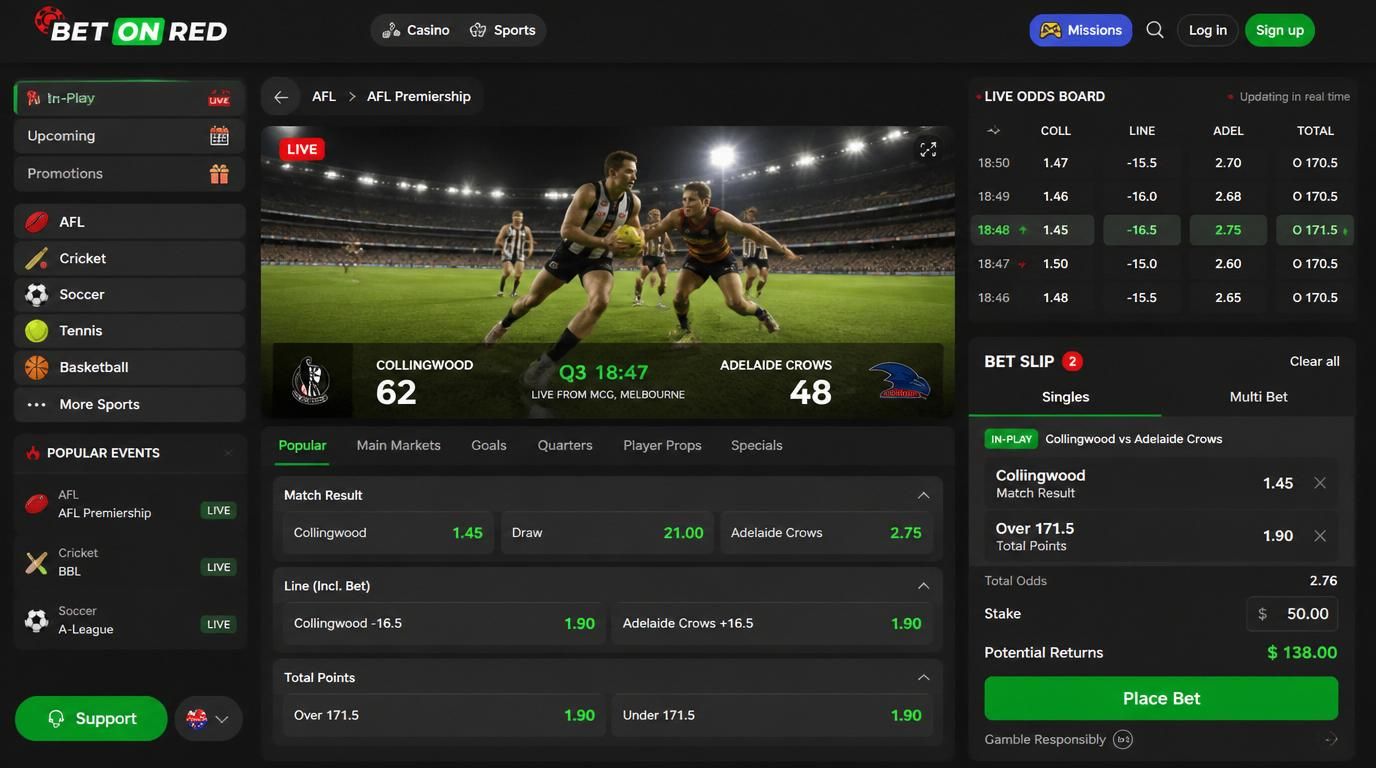Click the Cricket bat icon in sidebar
This screenshot has width=1376, height=768.
[x=37, y=258]
